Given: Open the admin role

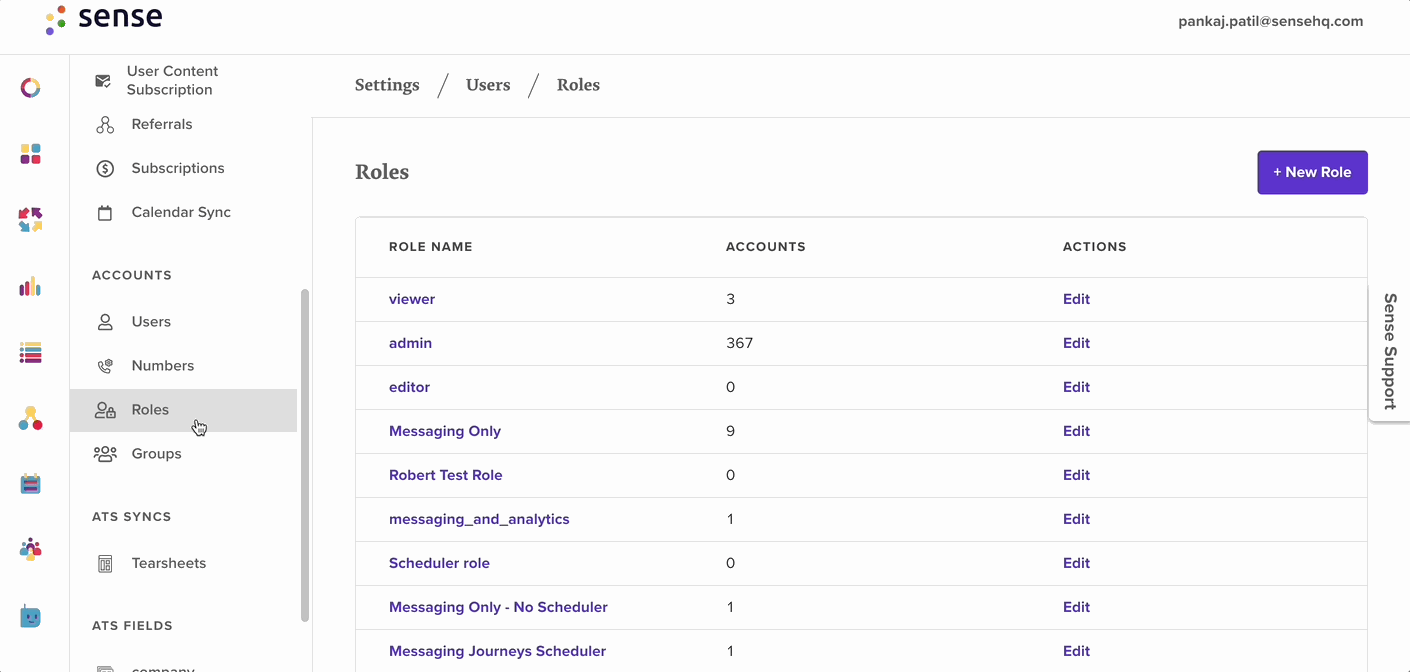Looking at the screenshot, I should [x=410, y=343].
